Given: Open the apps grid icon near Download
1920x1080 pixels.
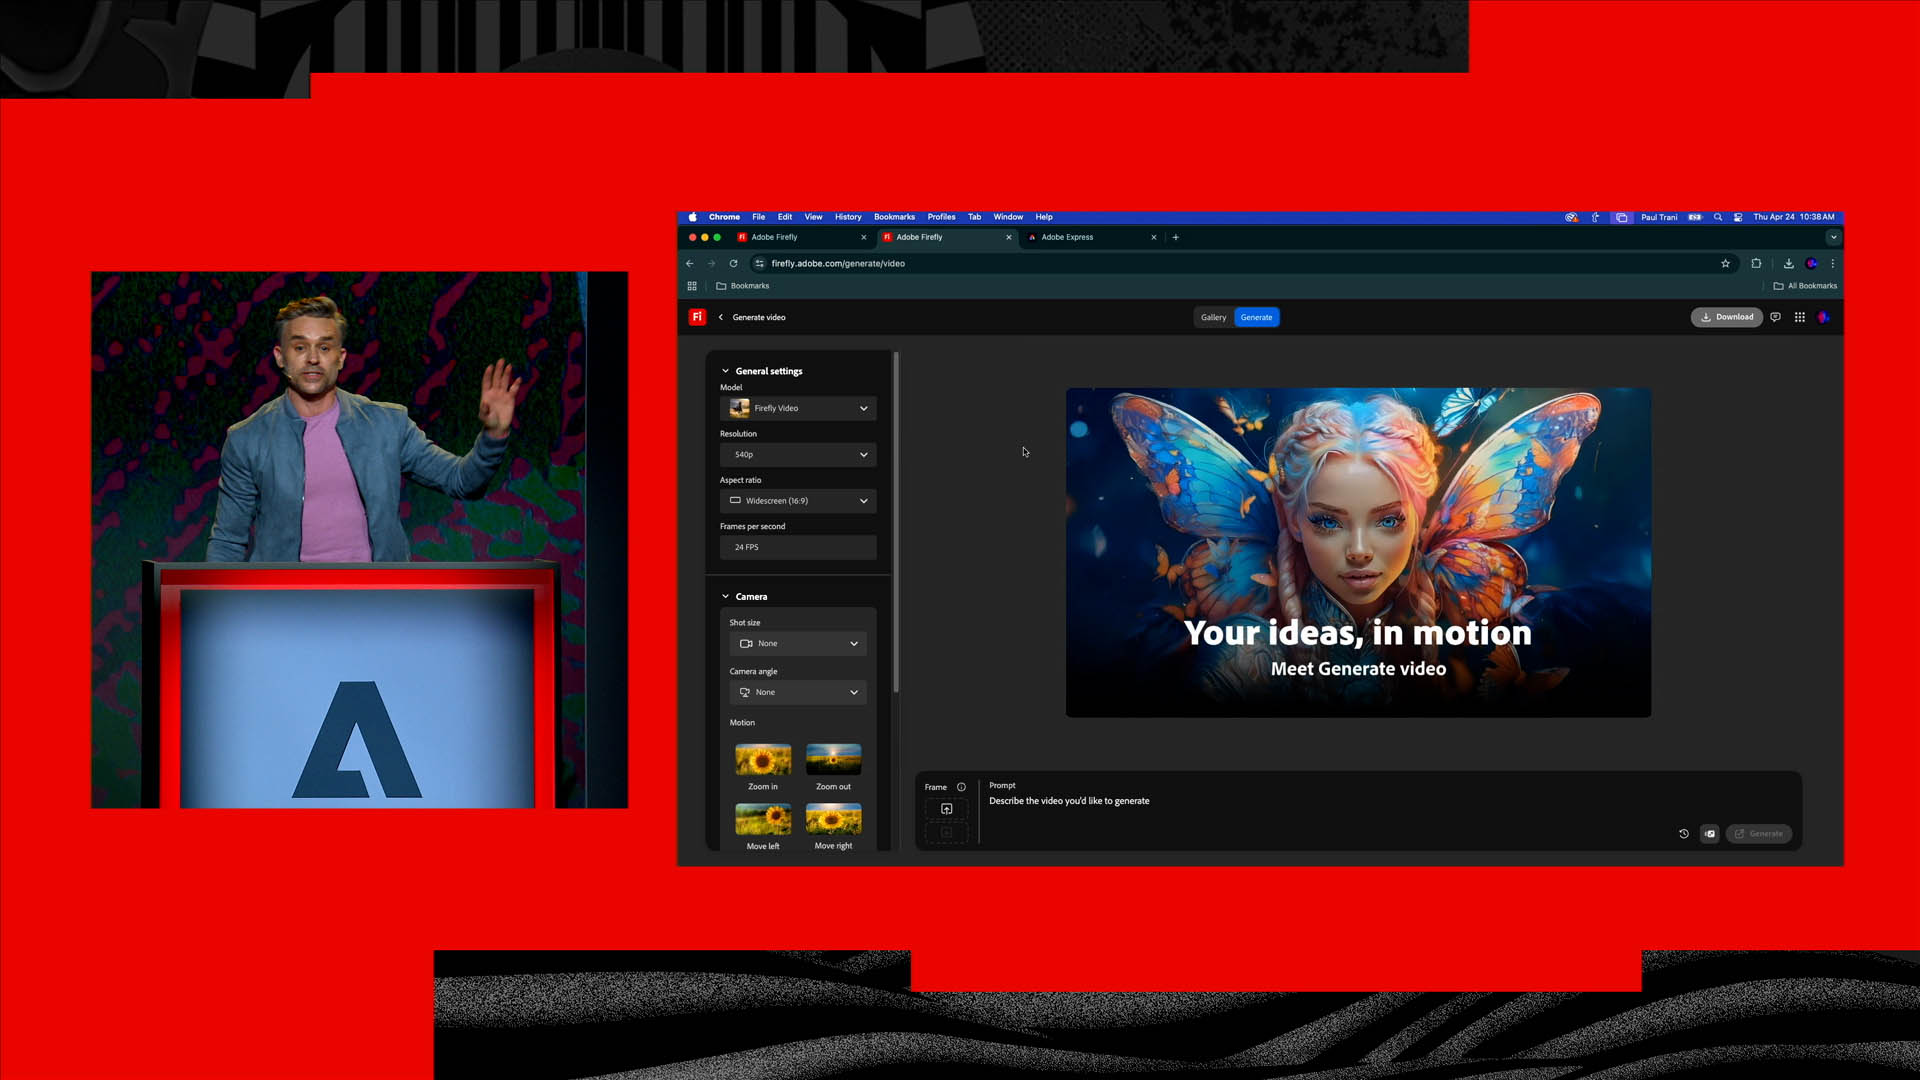Looking at the screenshot, I should [1800, 317].
